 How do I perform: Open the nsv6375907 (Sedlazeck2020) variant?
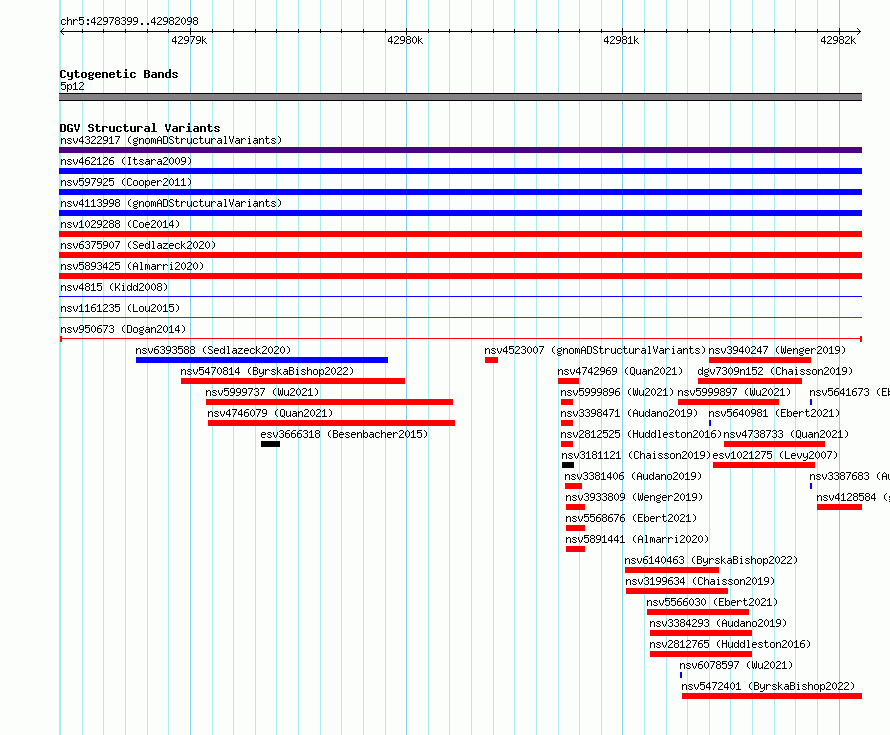pyautogui.click(x=138, y=245)
